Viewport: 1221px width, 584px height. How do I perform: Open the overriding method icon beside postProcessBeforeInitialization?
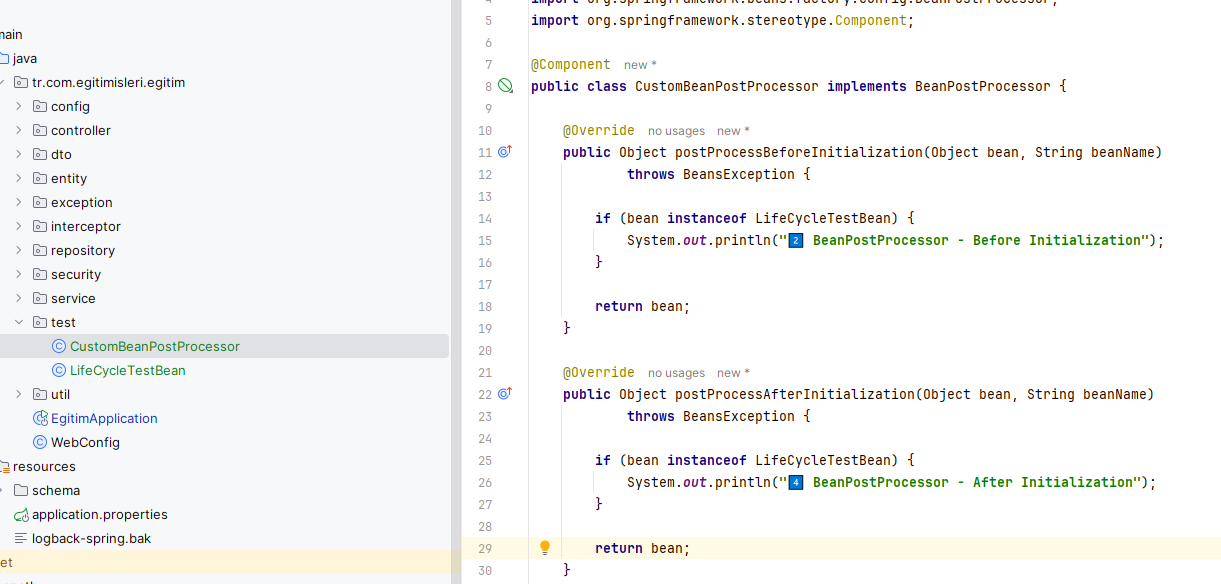[505, 151]
